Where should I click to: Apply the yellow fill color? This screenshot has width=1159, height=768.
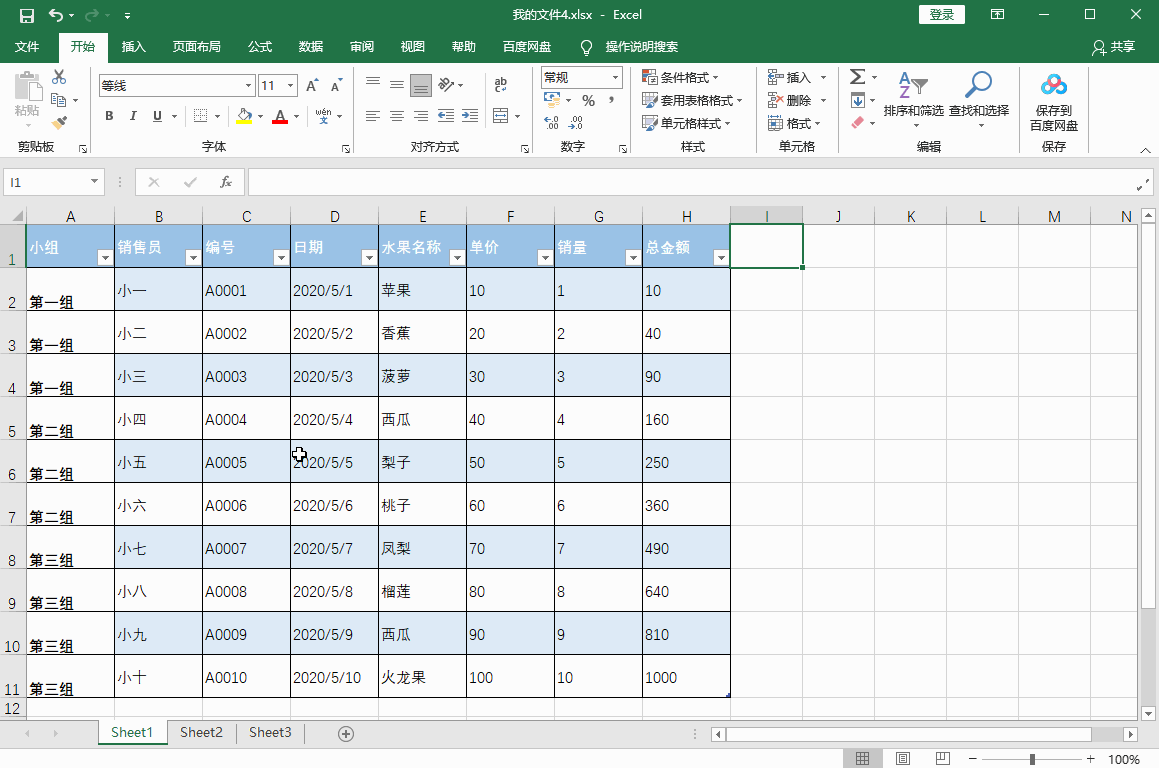pos(244,116)
